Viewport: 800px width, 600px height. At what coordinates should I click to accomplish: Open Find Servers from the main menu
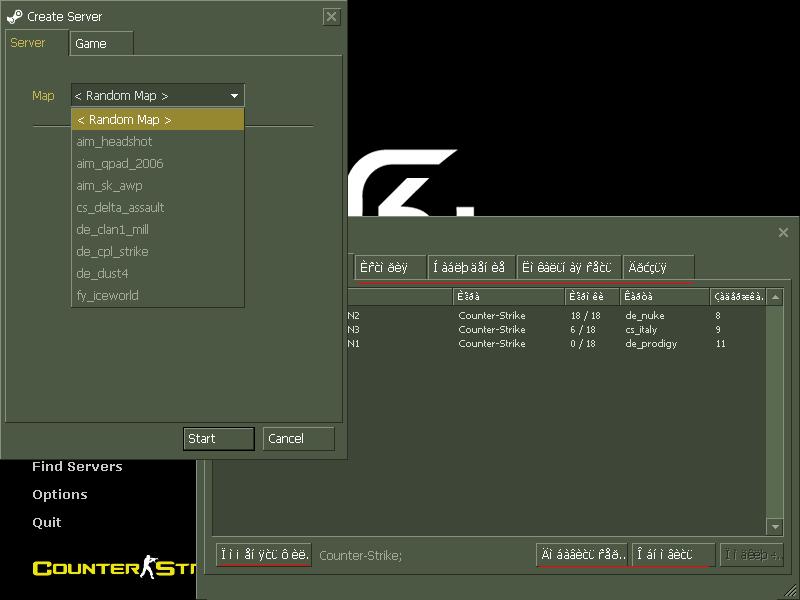click(x=77, y=466)
